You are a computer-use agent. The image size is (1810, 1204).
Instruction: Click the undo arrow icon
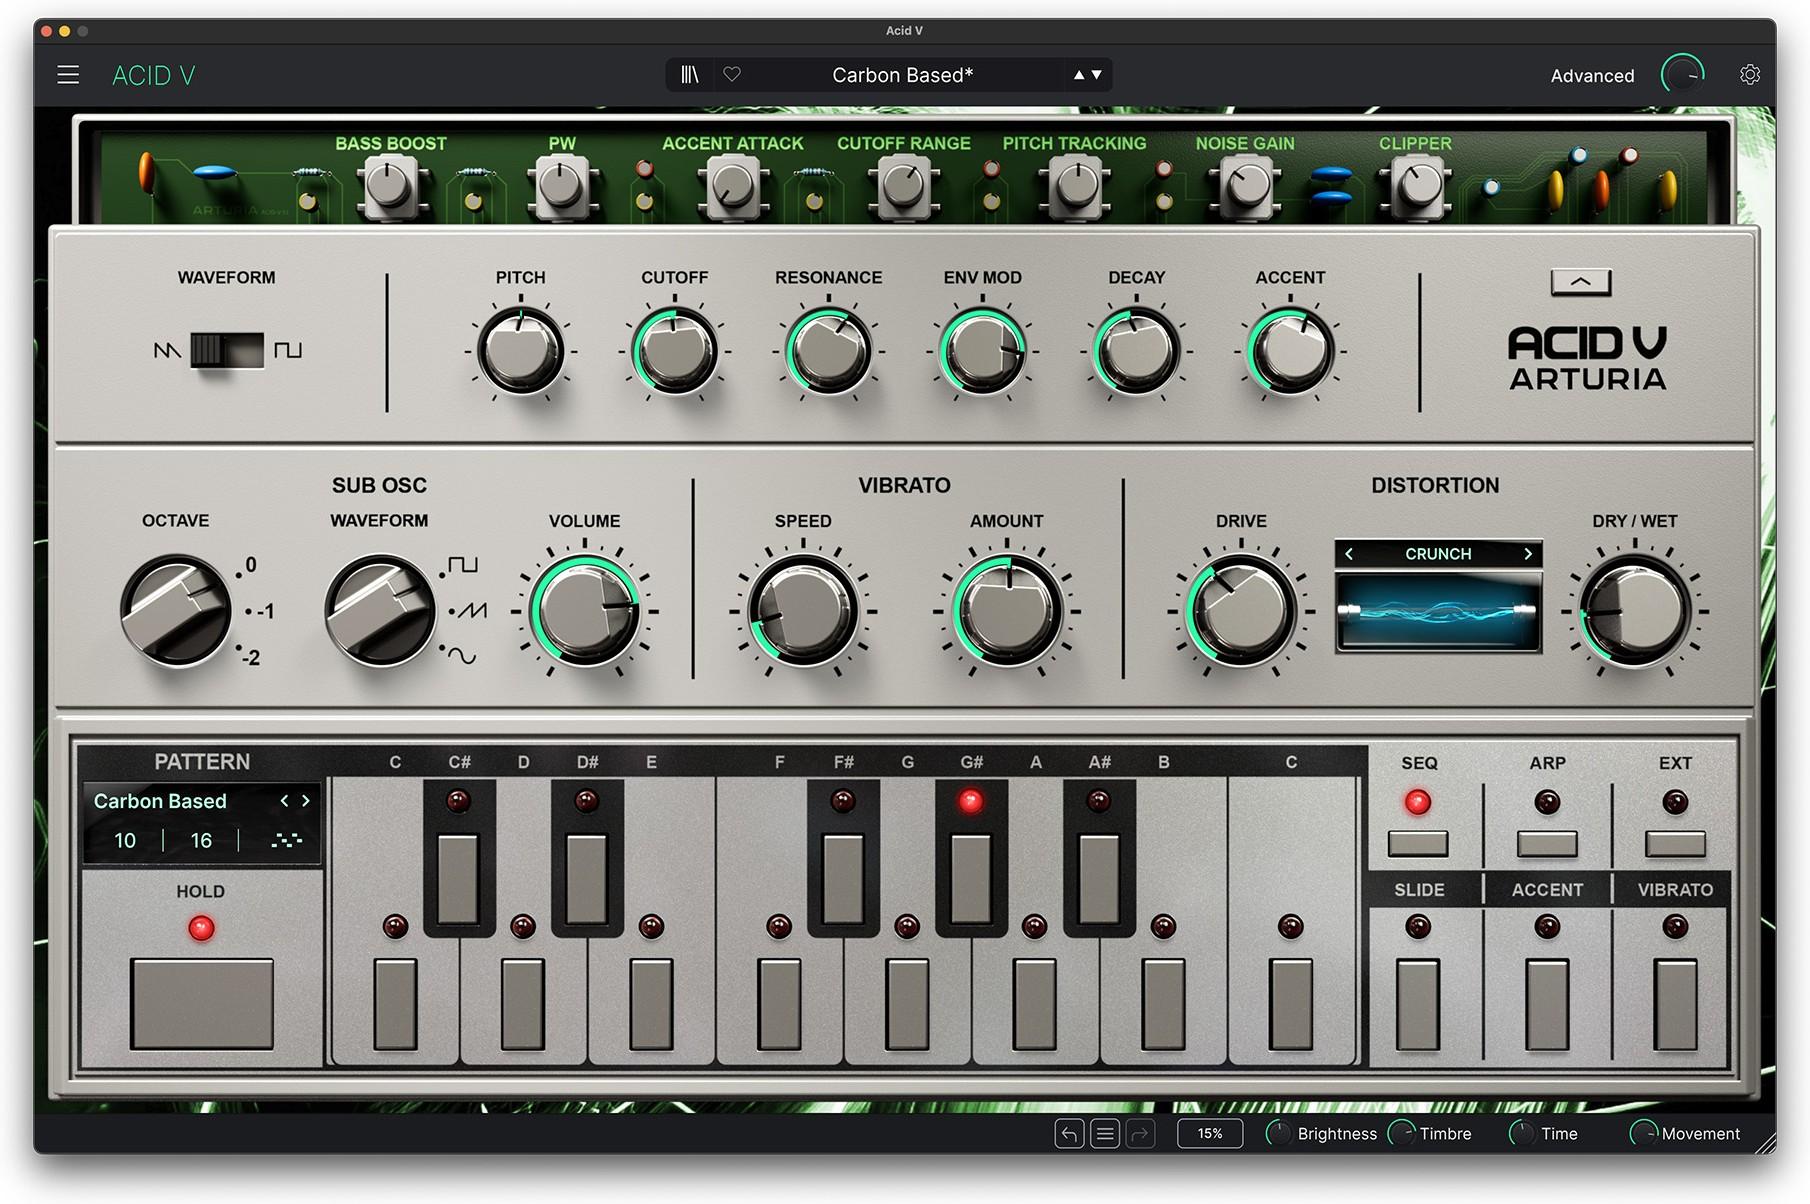point(1068,1133)
